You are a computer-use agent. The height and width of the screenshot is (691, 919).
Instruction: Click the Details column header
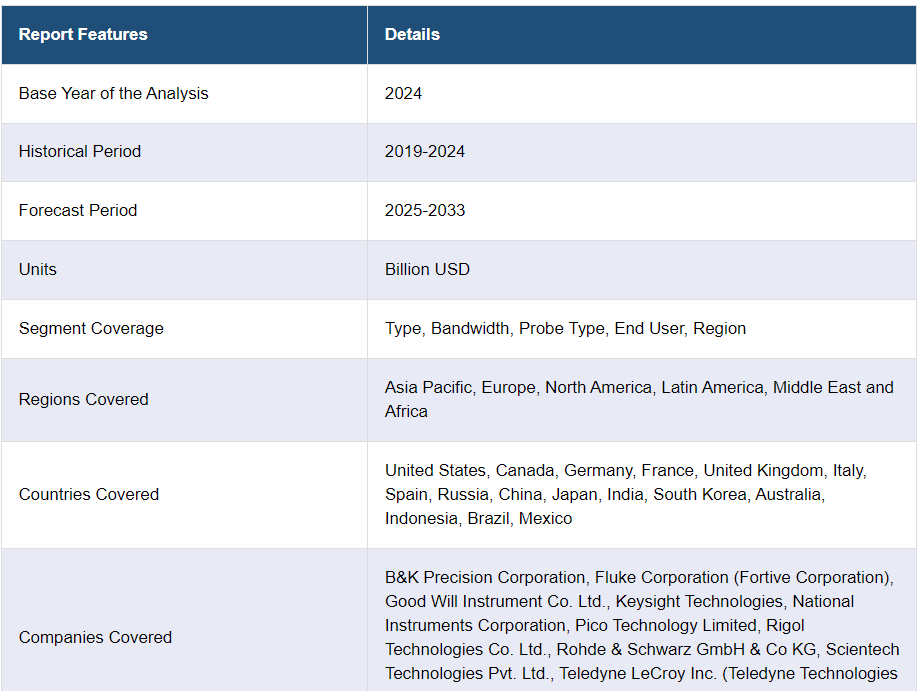pyautogui.click(x=412, y=34)
